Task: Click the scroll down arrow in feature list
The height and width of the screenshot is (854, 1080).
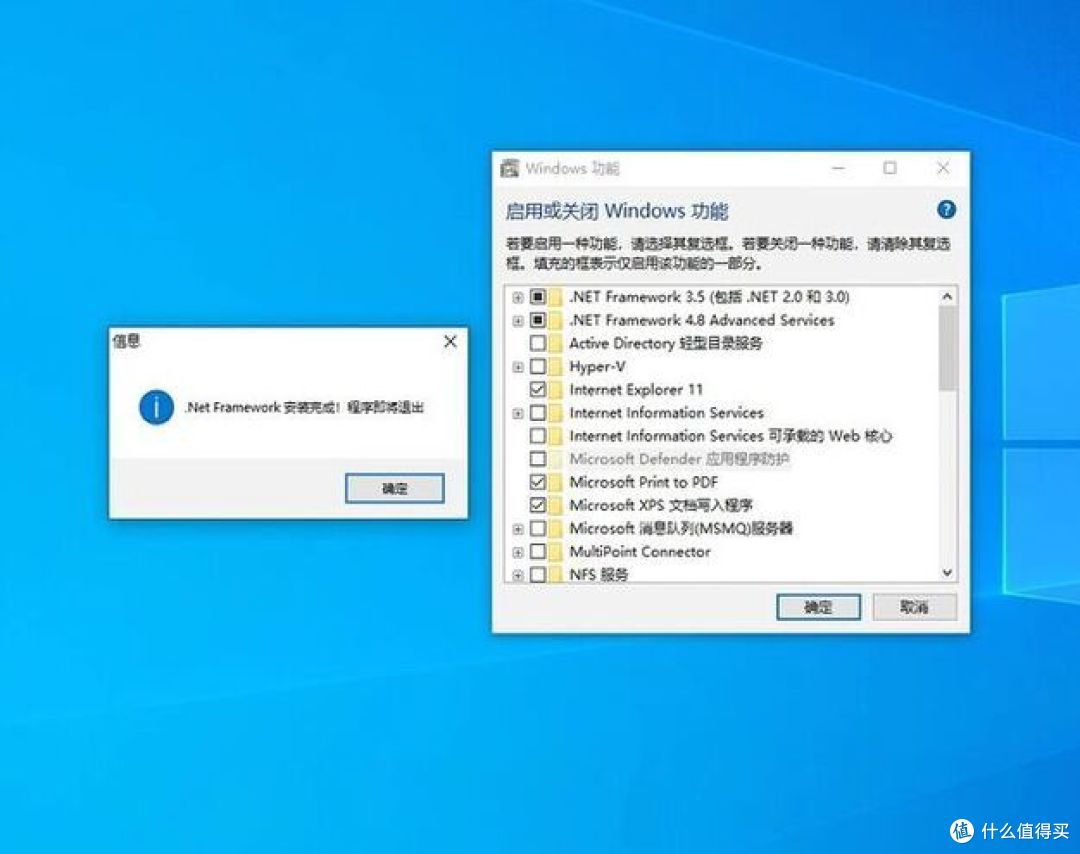Action: click(947, 573)
